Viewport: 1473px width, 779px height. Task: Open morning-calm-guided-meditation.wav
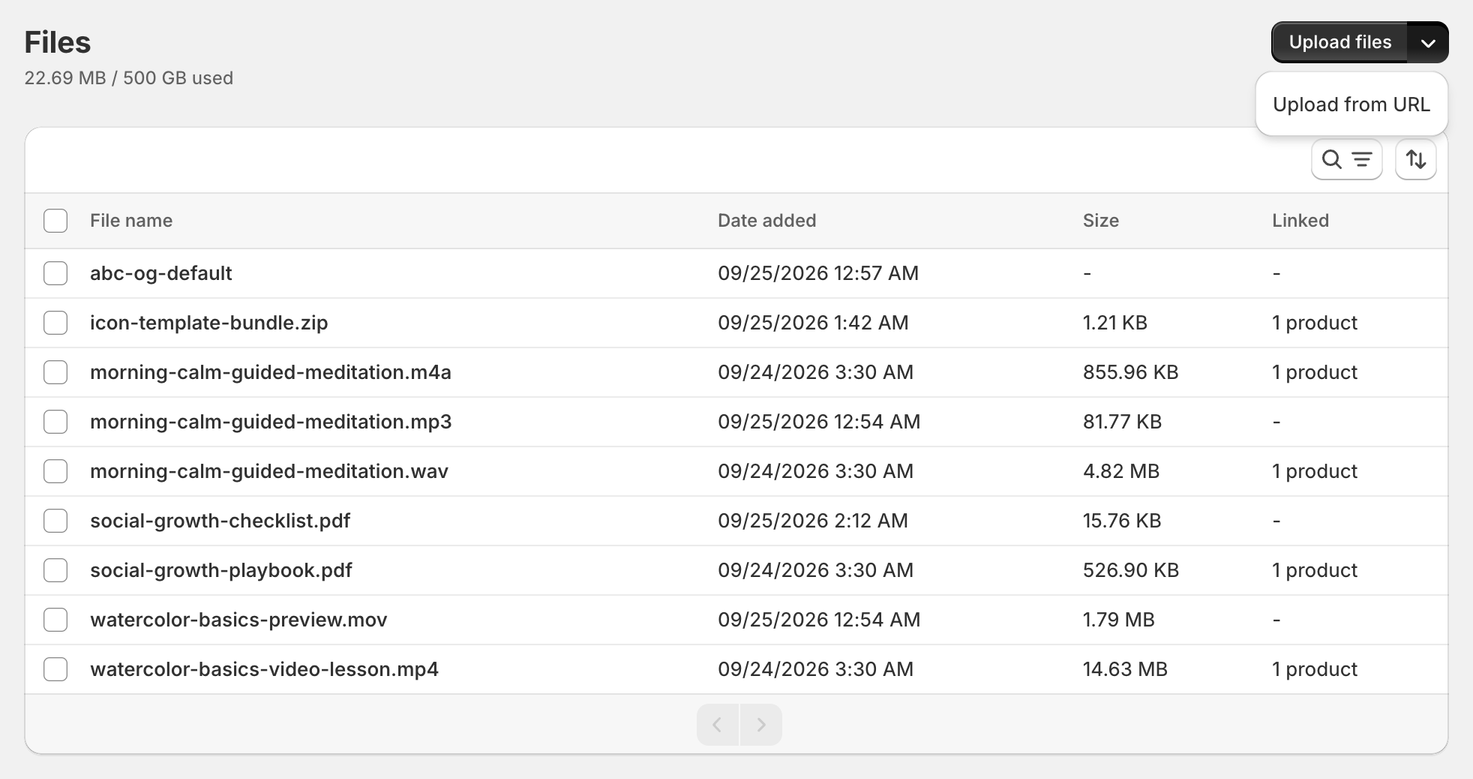point(269,471)
